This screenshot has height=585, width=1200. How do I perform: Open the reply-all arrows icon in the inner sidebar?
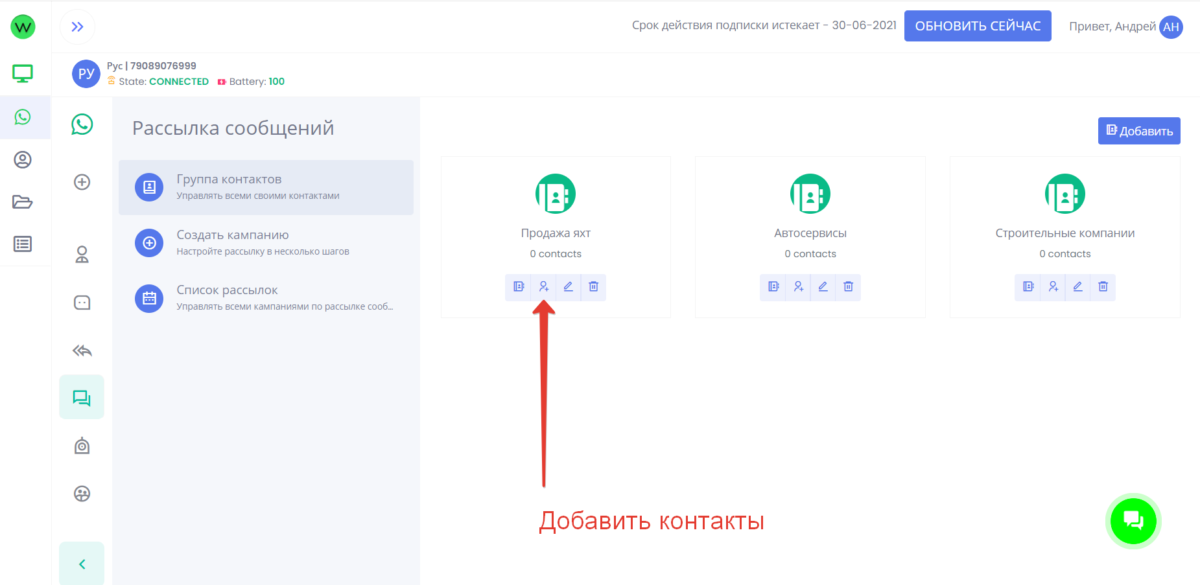pyautogui.click(x=82, y=350)
